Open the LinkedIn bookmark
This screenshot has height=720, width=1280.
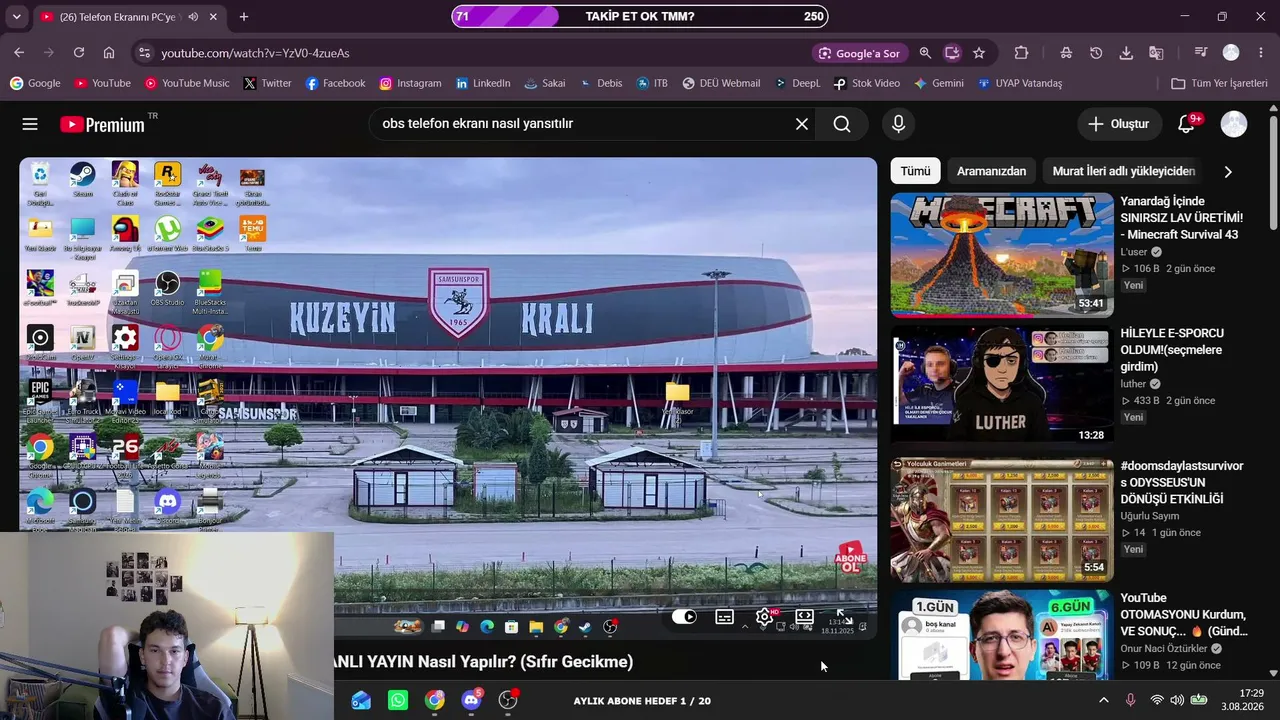point(482,83)
